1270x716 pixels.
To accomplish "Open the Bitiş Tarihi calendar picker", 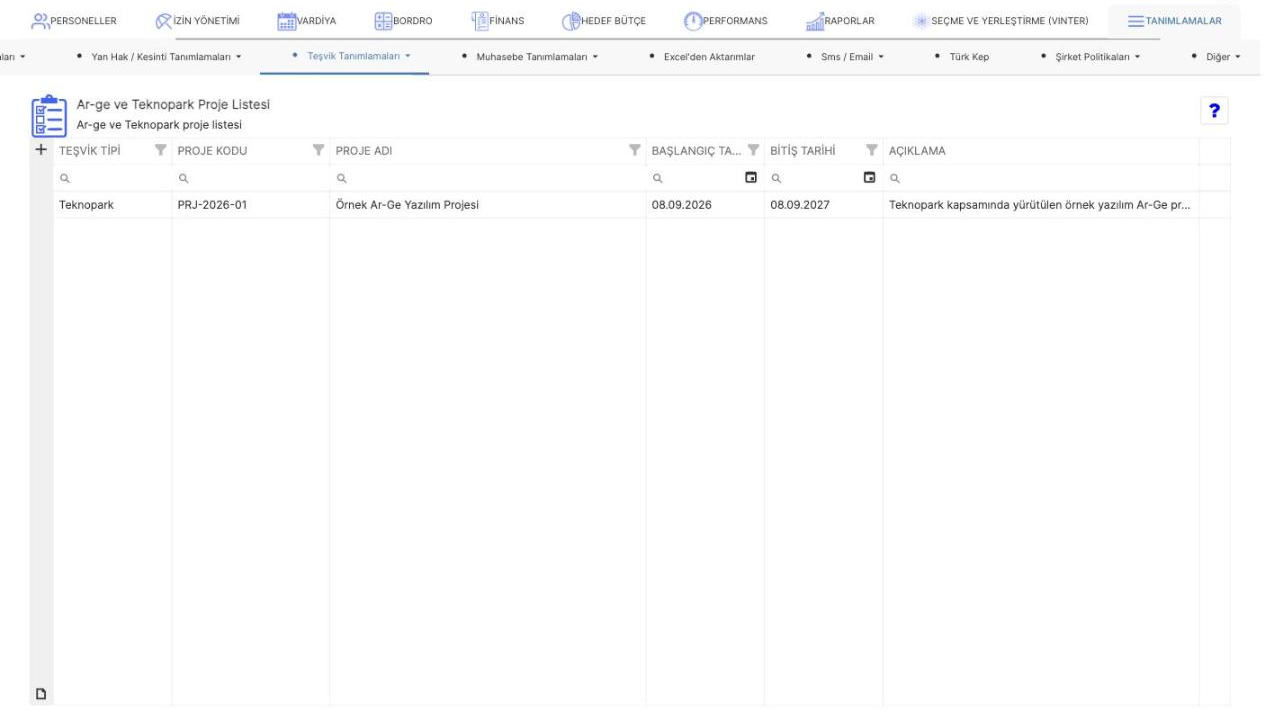I will (x=869, y=178).
